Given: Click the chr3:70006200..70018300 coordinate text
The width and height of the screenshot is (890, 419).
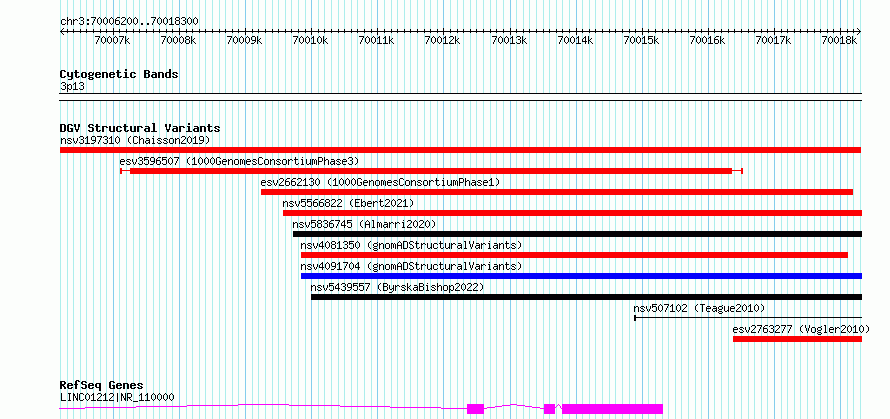Looking at the screenshot, I should (129, 21).
